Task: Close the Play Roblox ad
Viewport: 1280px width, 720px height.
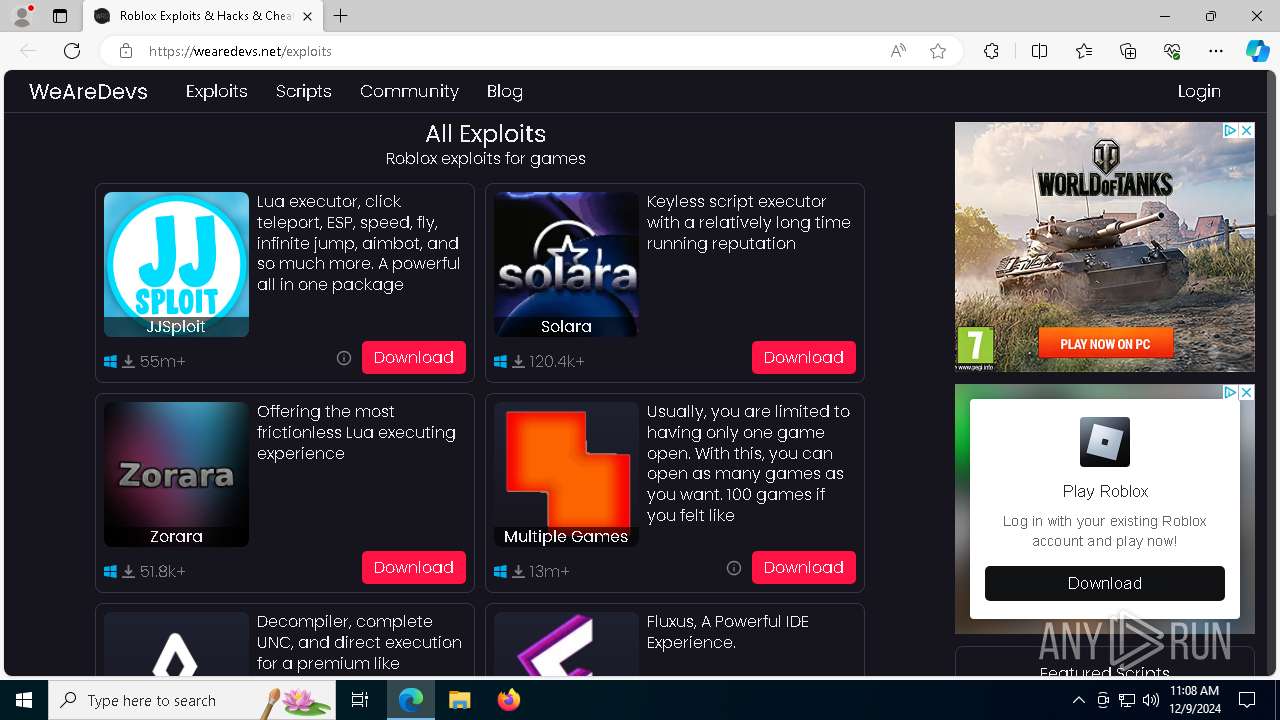Action: [1247, 393]
